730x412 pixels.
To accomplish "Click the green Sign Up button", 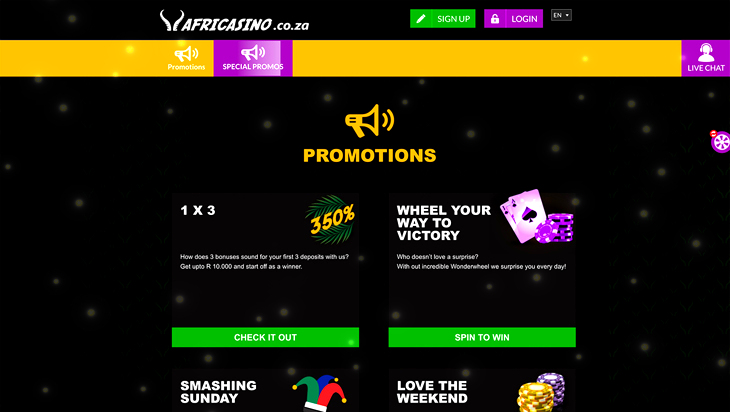I will [442, 19].
